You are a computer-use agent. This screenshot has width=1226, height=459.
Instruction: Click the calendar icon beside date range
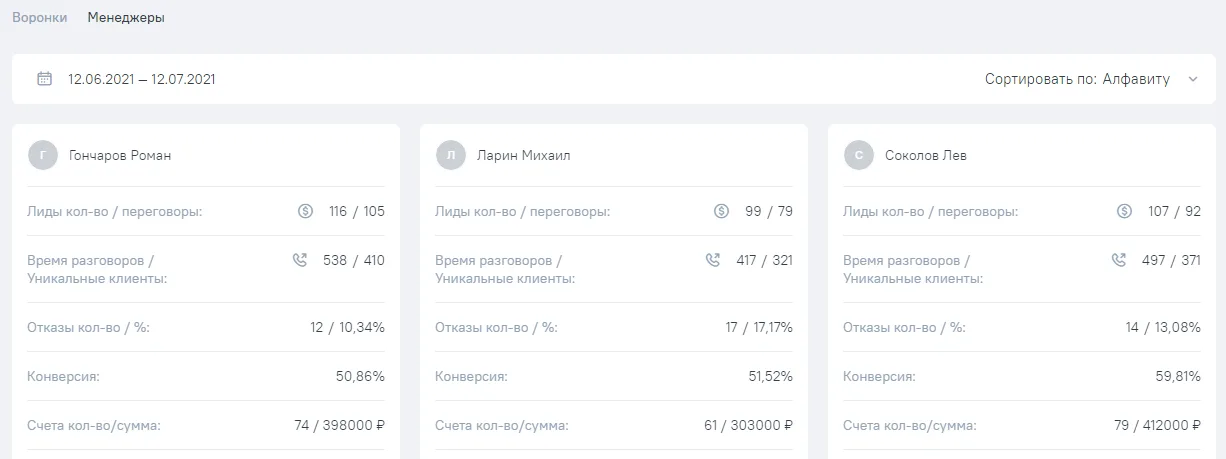click(44, 79)
